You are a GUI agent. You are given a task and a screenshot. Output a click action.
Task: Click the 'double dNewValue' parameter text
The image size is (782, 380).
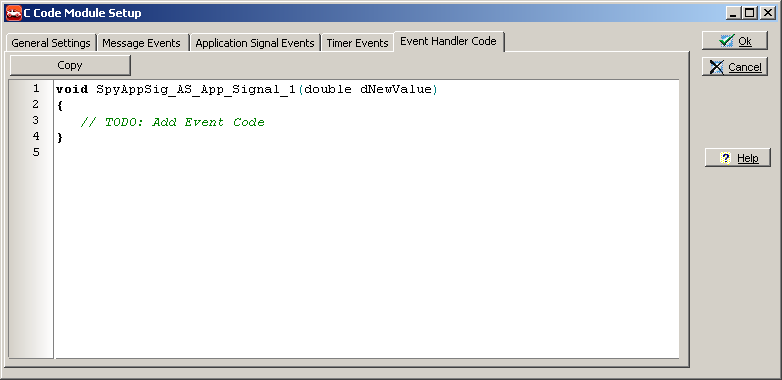368,90
